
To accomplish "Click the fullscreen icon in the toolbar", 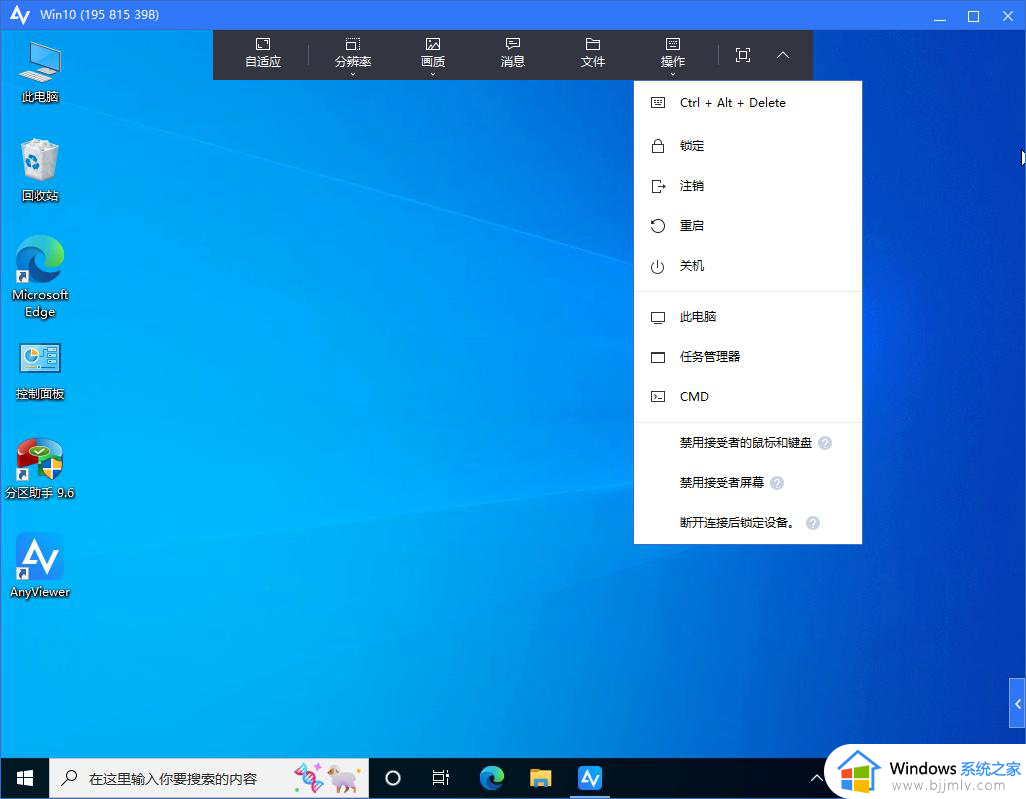I will (743, 55).
